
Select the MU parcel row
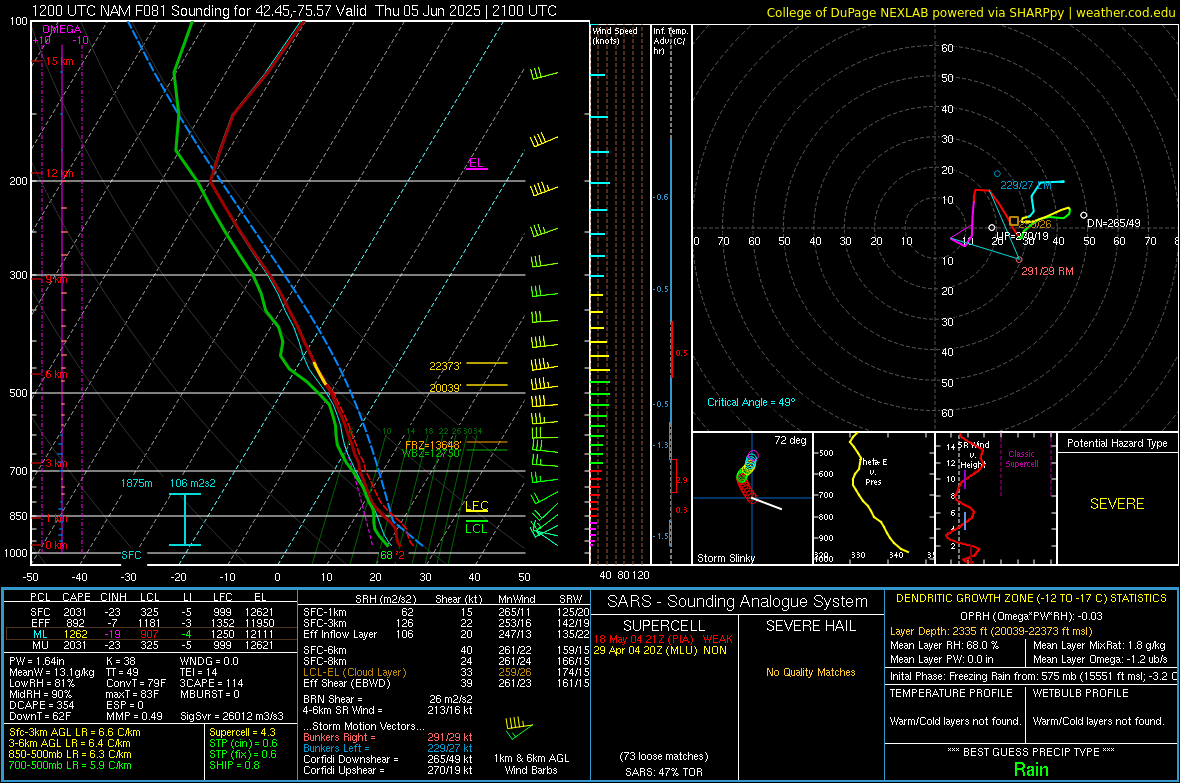coord(151,645)
